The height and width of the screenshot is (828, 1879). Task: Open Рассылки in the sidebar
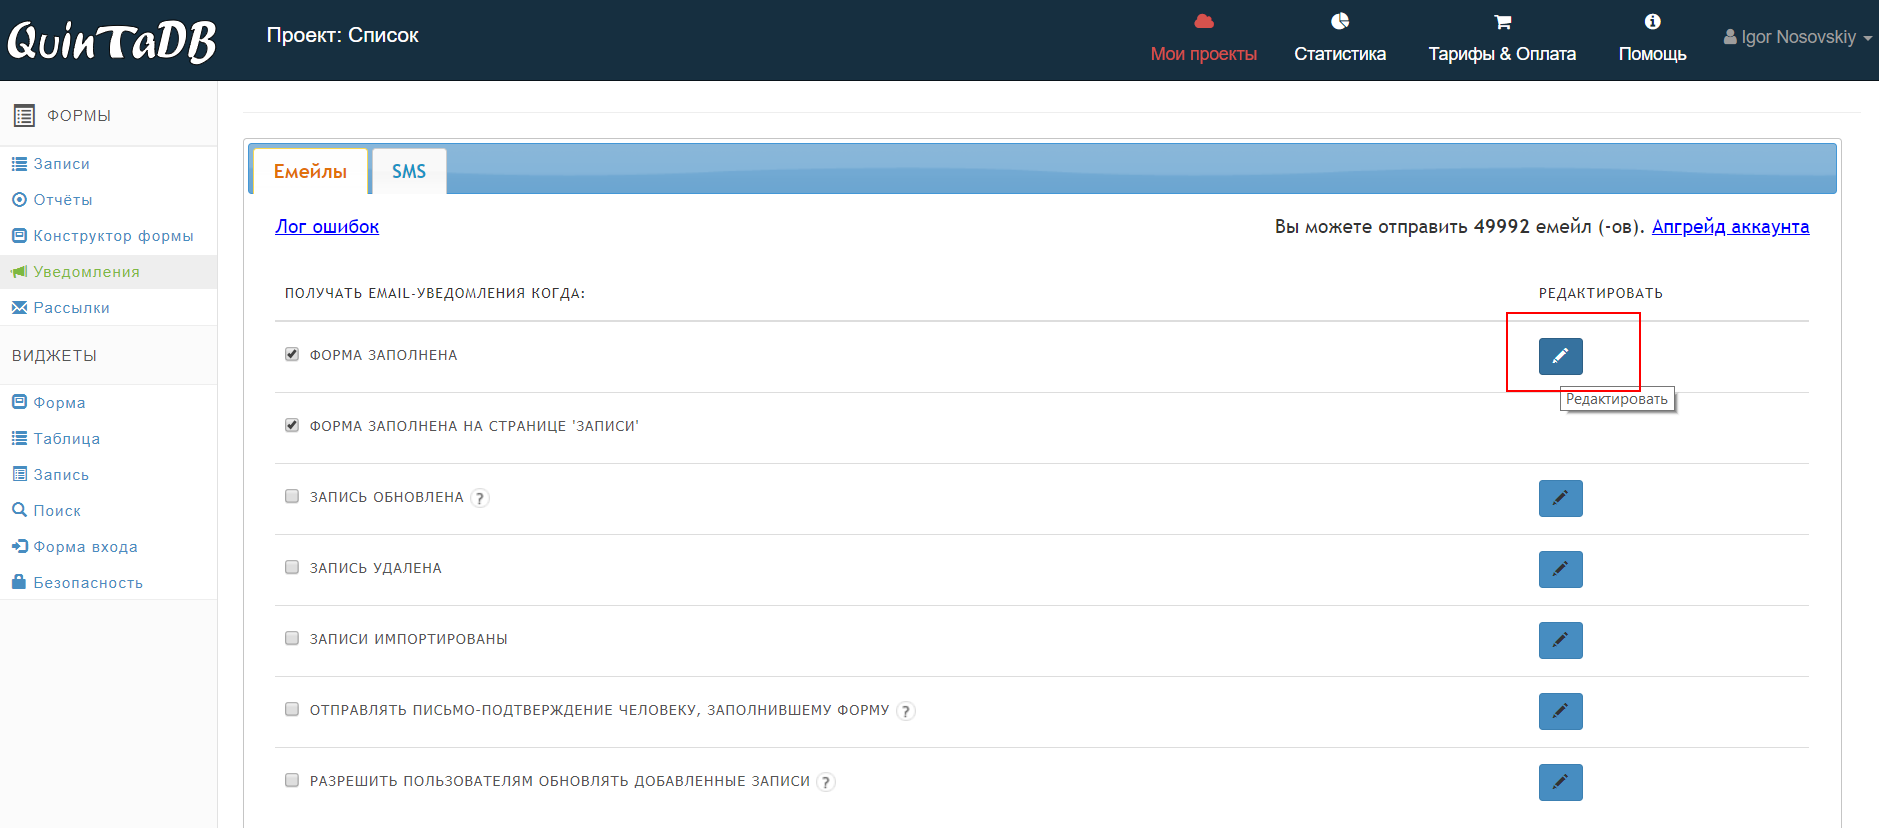click(x=71, y=308)
